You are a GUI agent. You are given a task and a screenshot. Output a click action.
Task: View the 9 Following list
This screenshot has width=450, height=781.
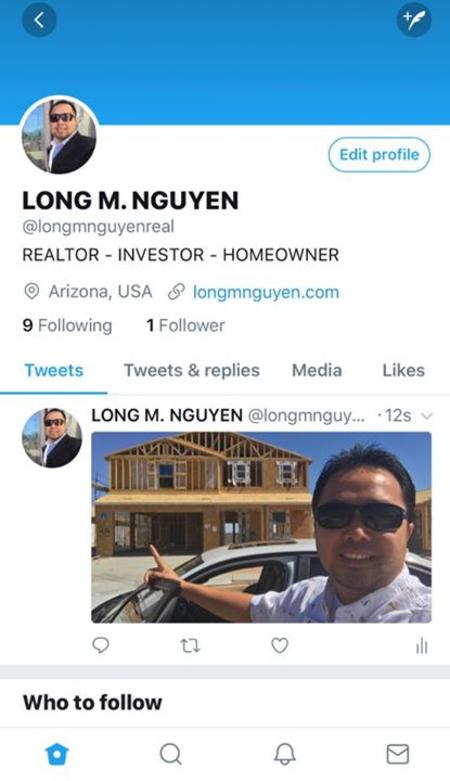point(67,325)
